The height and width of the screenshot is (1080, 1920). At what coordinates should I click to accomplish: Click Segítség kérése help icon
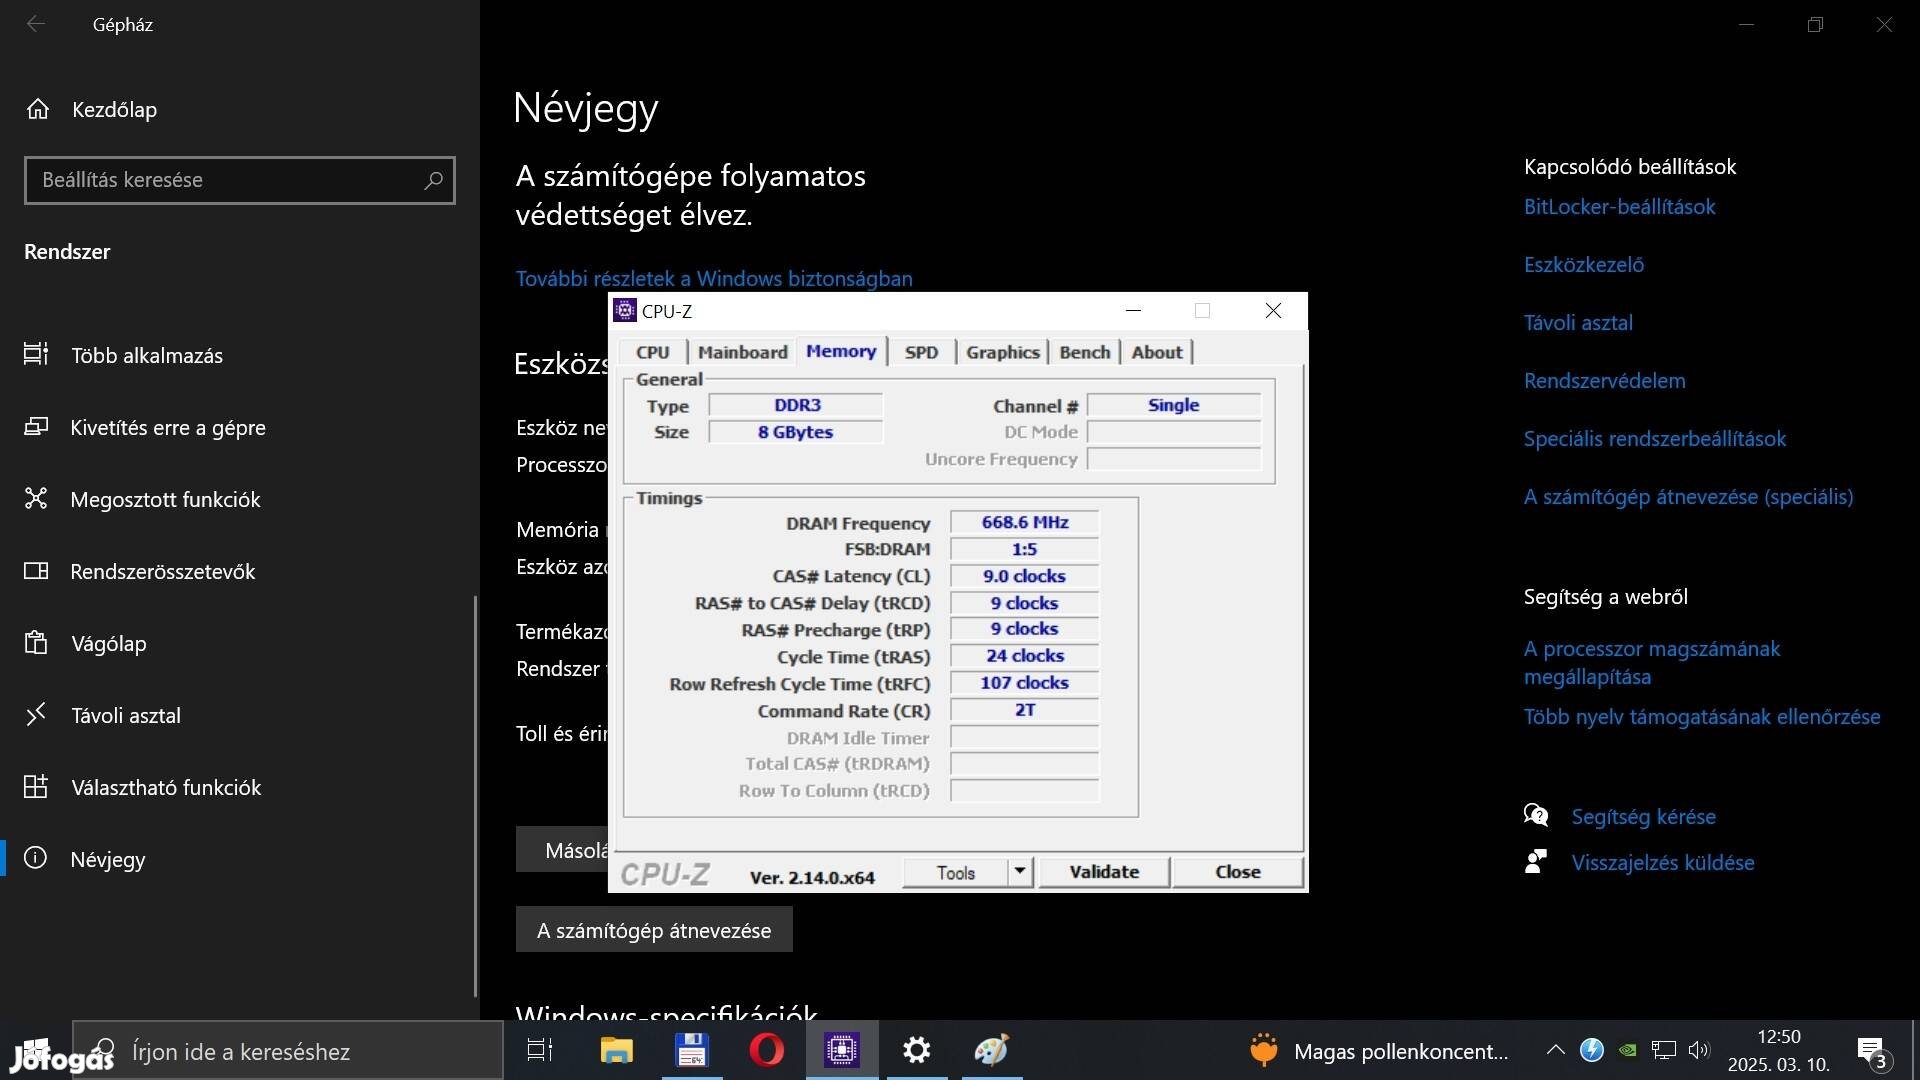pyautogui.click(x=1536, y=816)
